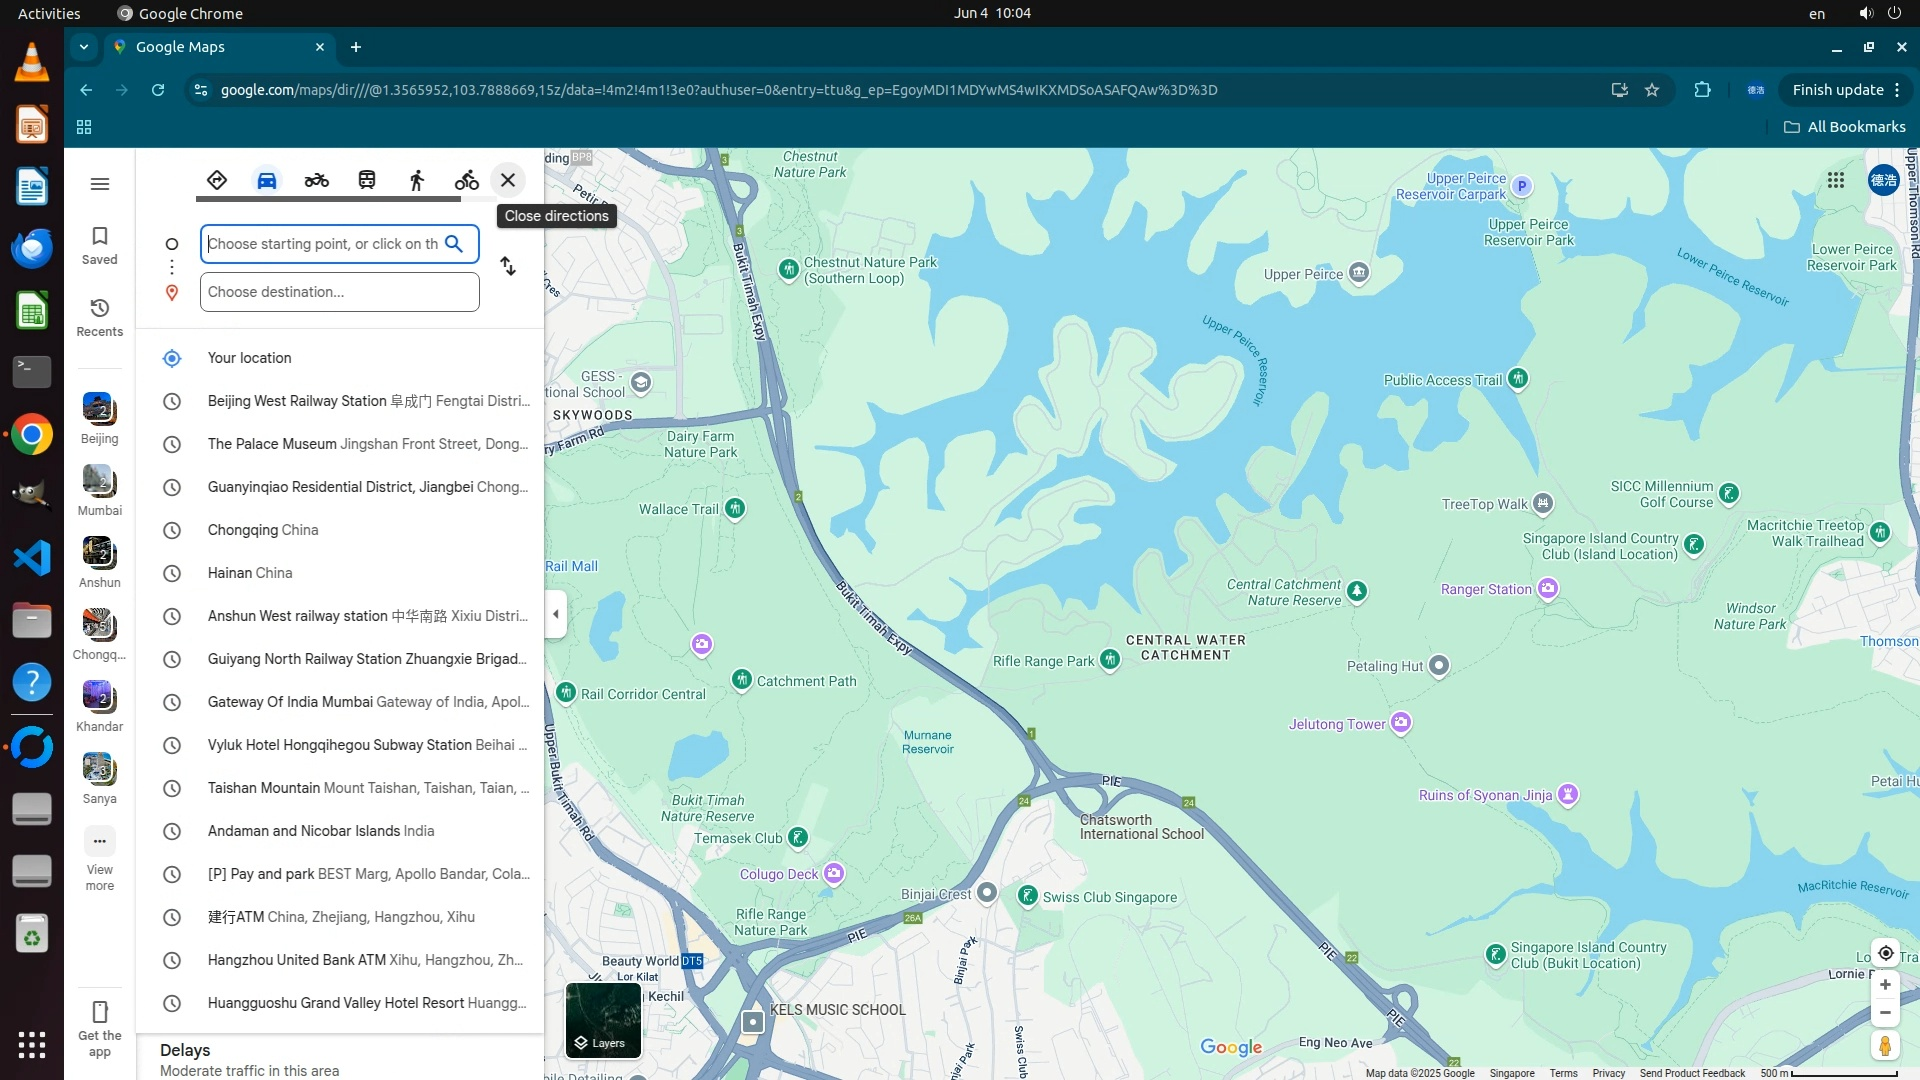The image size is (1920, 1080).
Task: Click the Choose destination field
Action: 339,292
